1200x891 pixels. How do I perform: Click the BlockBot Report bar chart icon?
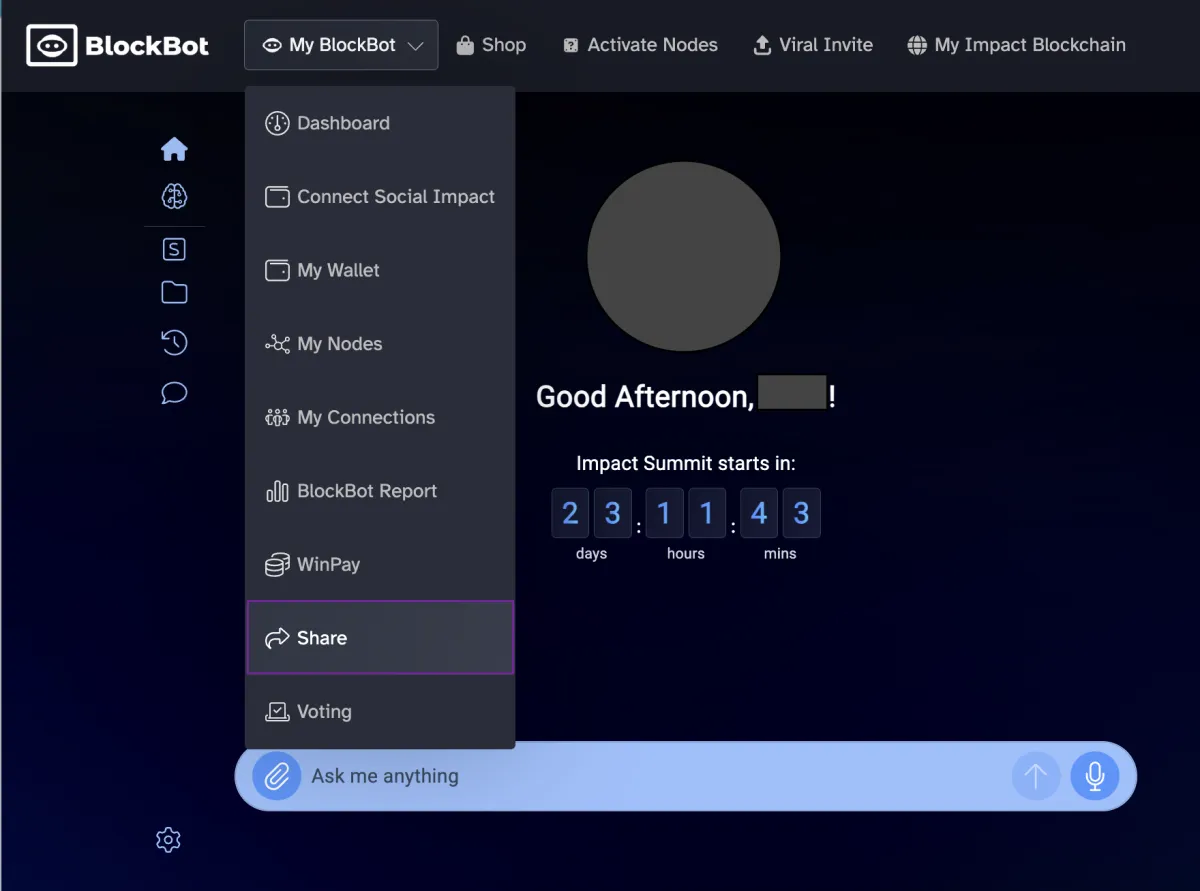(277, 491)
